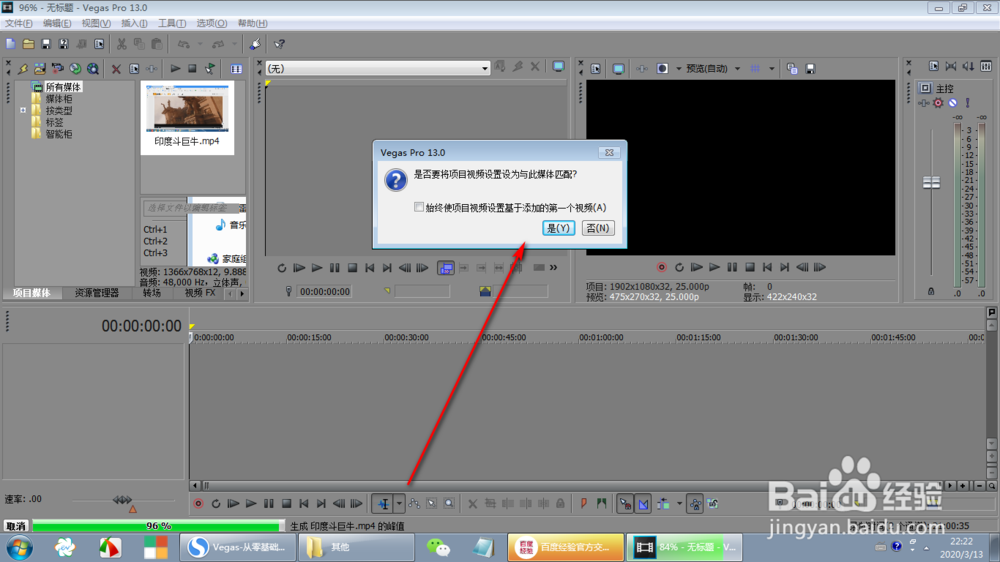Select the Normal Edit tool

(x=383, y=504)
